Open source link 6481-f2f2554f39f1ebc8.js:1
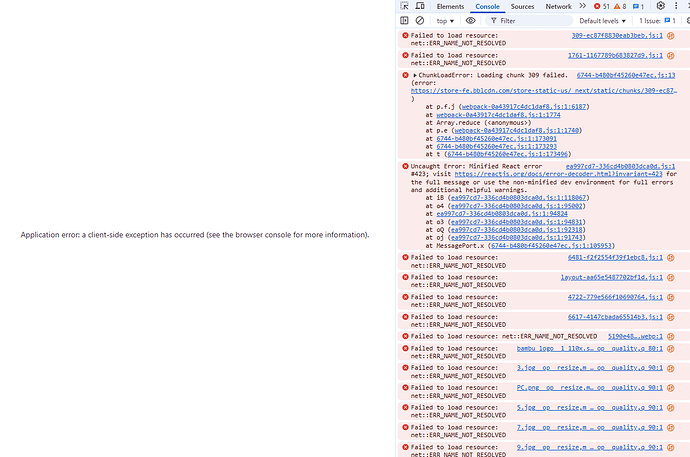Image resolution: width=690 pixels, height=457 pixels. 615,258
